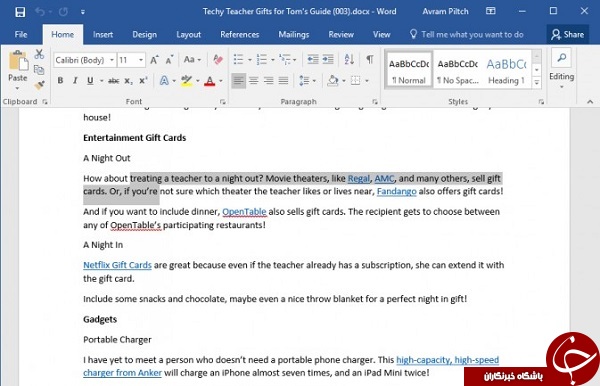
Task: Switch to the Design tab
Action: 144,34
